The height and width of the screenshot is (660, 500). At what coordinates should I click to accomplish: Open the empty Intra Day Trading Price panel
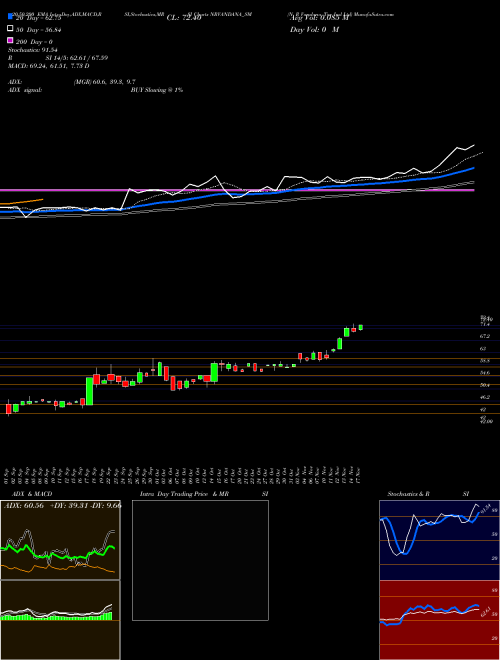click(200, 560)
